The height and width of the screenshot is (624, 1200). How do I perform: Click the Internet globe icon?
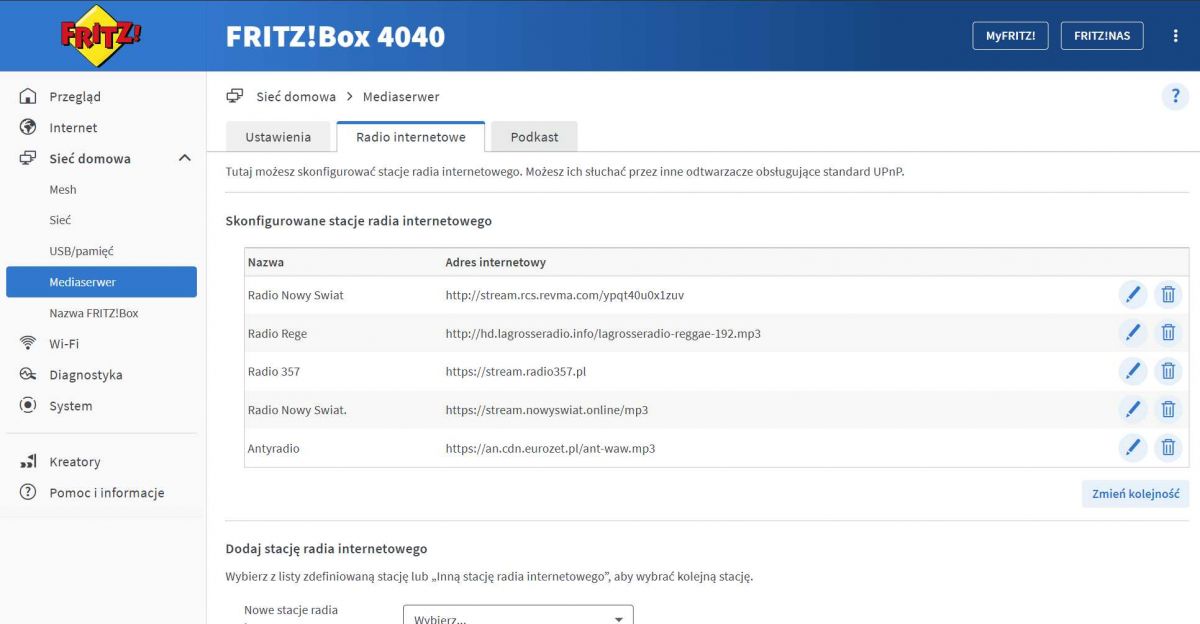click(x=28, y=128)
